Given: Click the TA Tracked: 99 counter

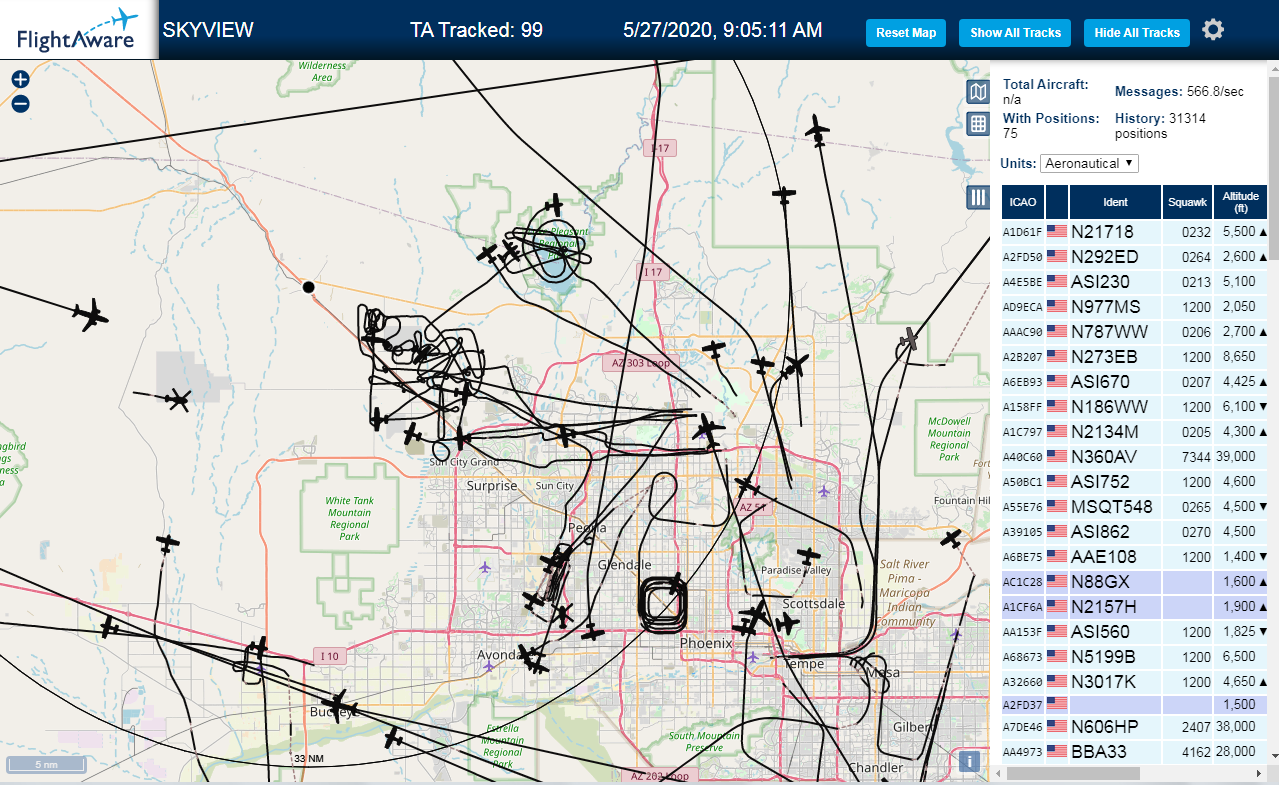Looking at the screenshot, I should coord(476,30).
